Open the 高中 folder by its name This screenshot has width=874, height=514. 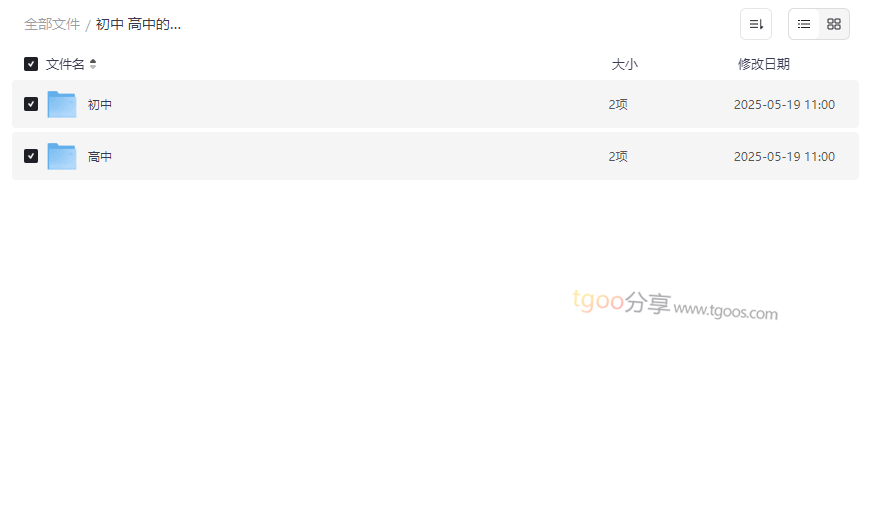click(100, 156)
